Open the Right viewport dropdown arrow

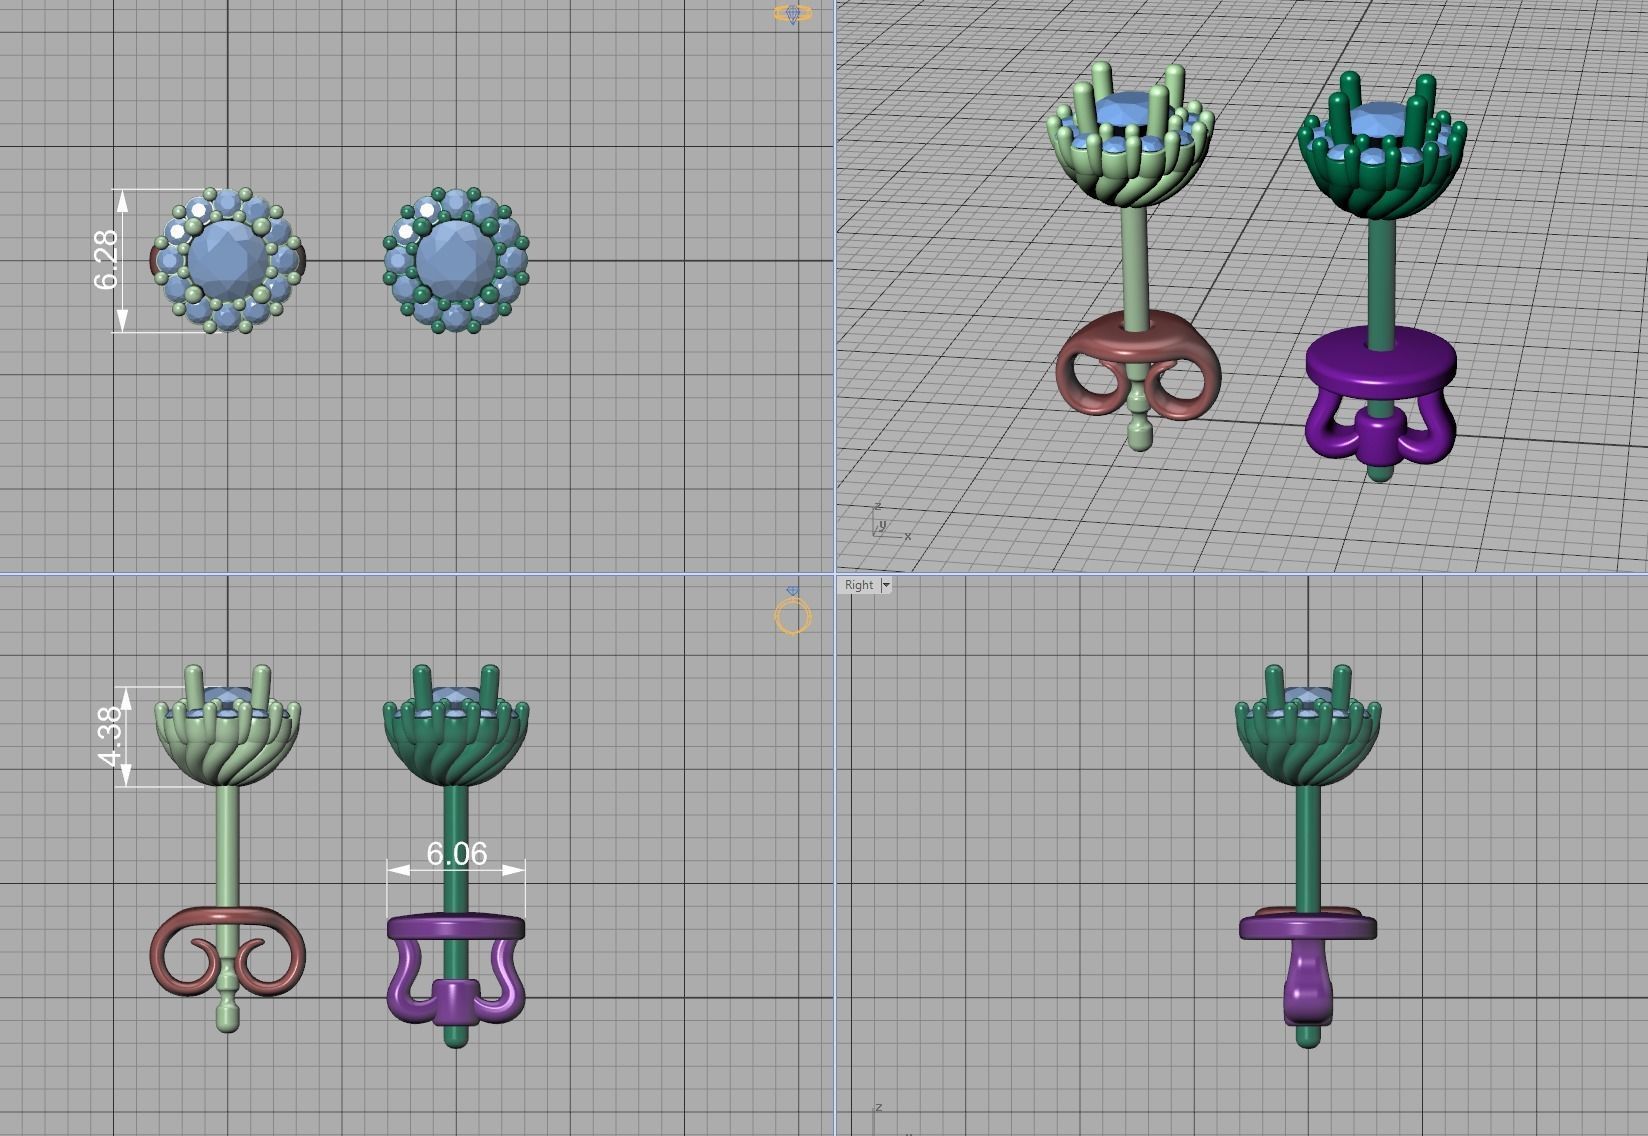[885, 585]
